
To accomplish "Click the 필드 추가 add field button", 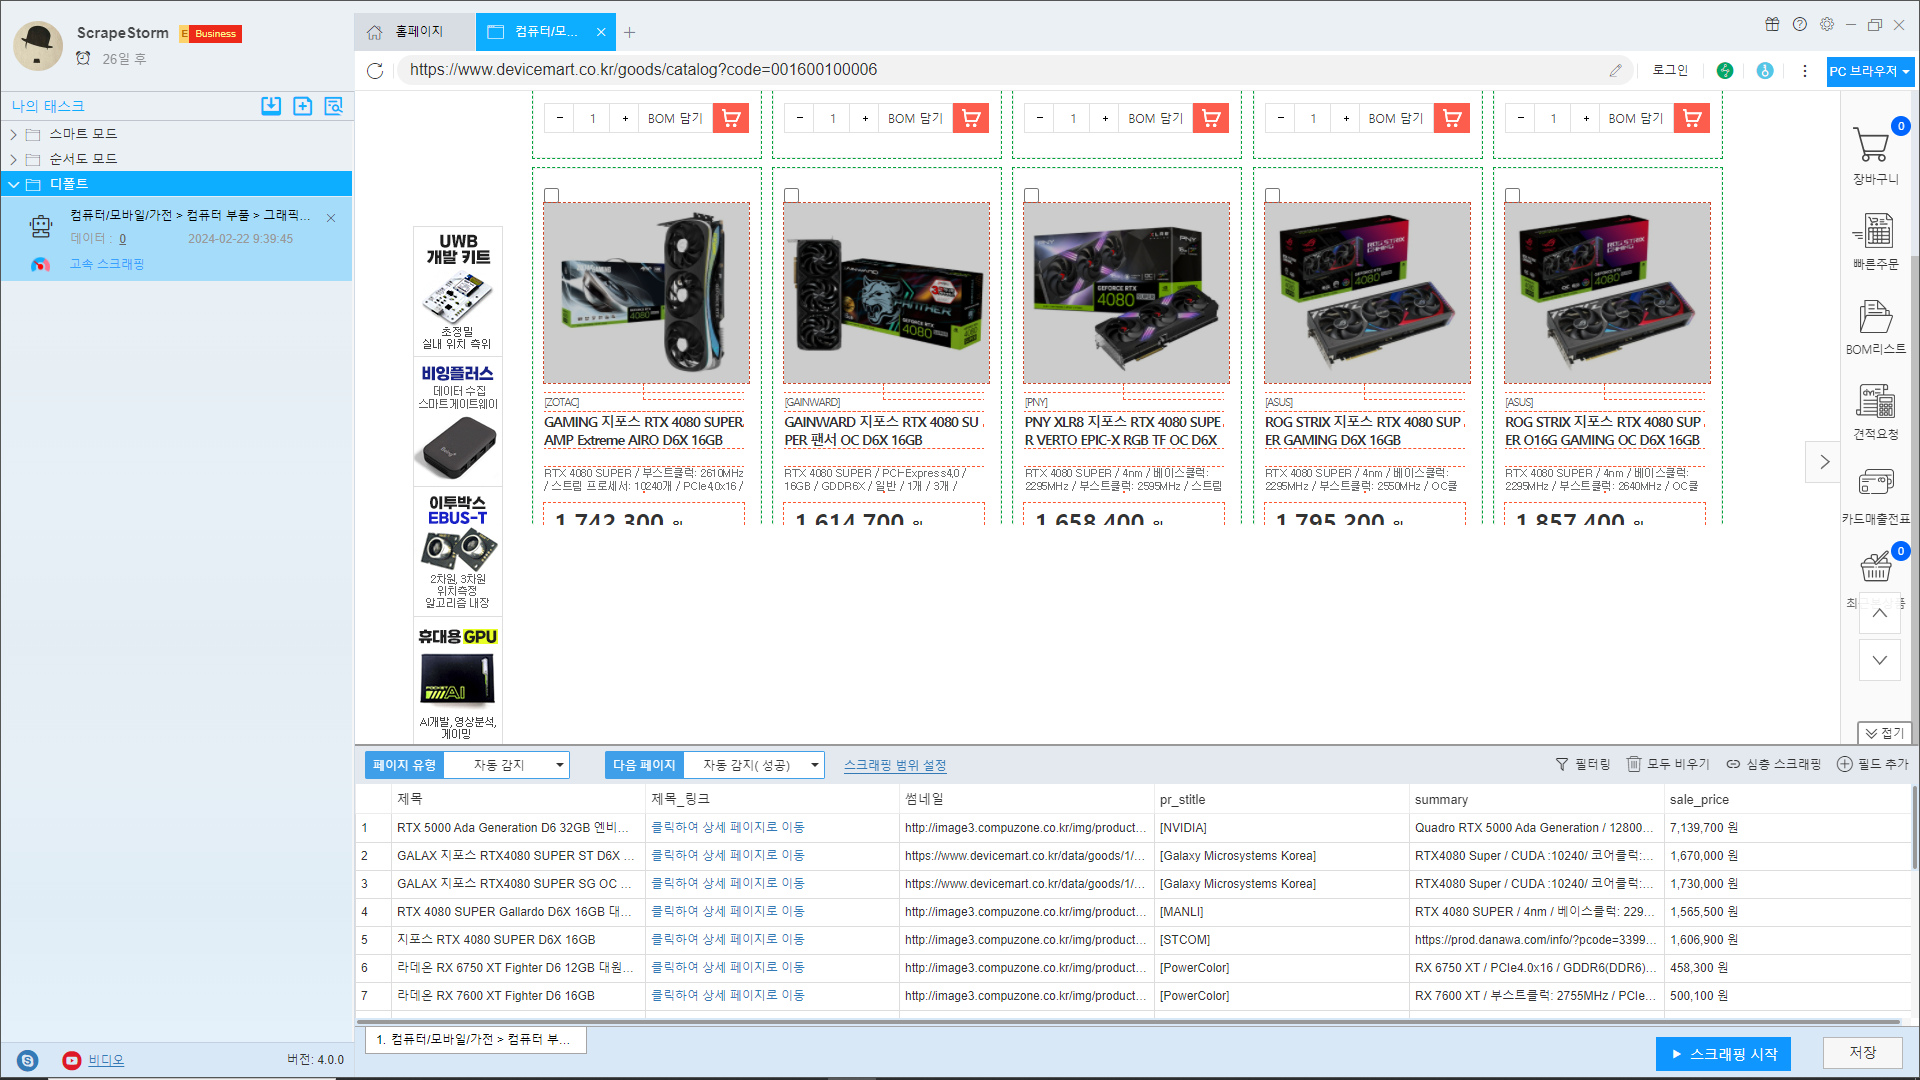I will (x=1873, y=764).
